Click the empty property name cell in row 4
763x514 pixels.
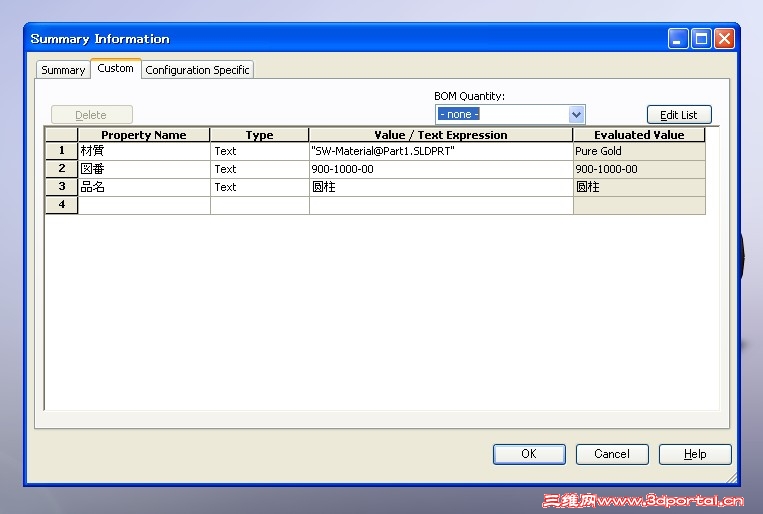pyautogui.click(x=144, y=205)
